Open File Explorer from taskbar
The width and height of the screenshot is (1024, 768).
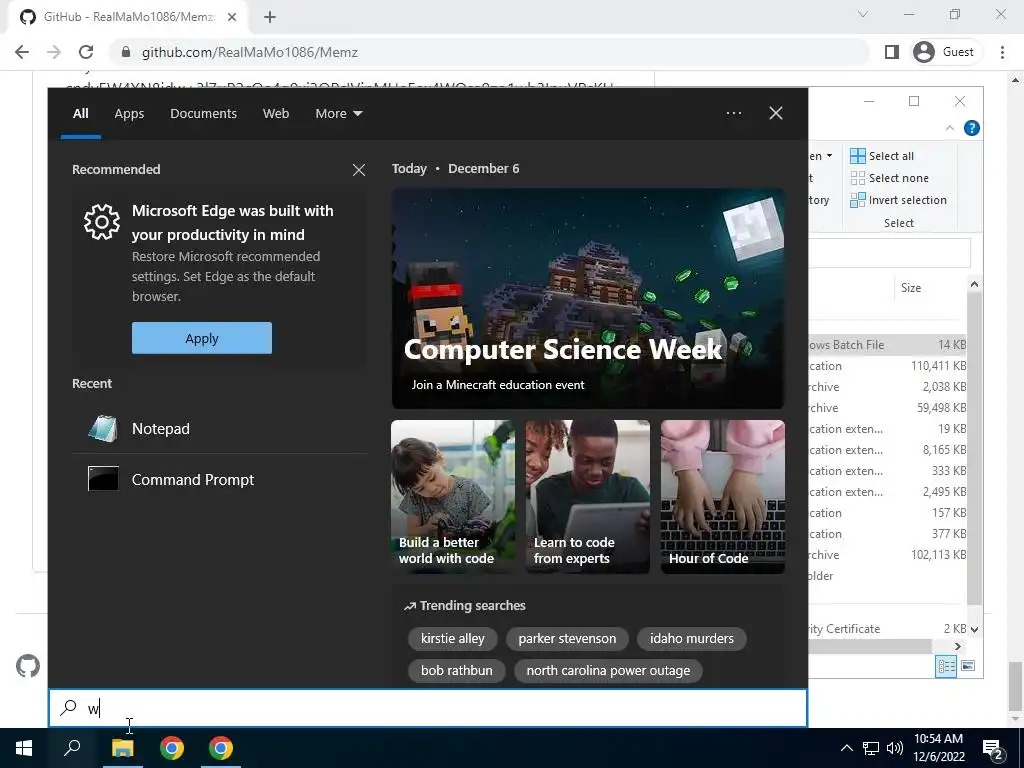tap(122, 748)
